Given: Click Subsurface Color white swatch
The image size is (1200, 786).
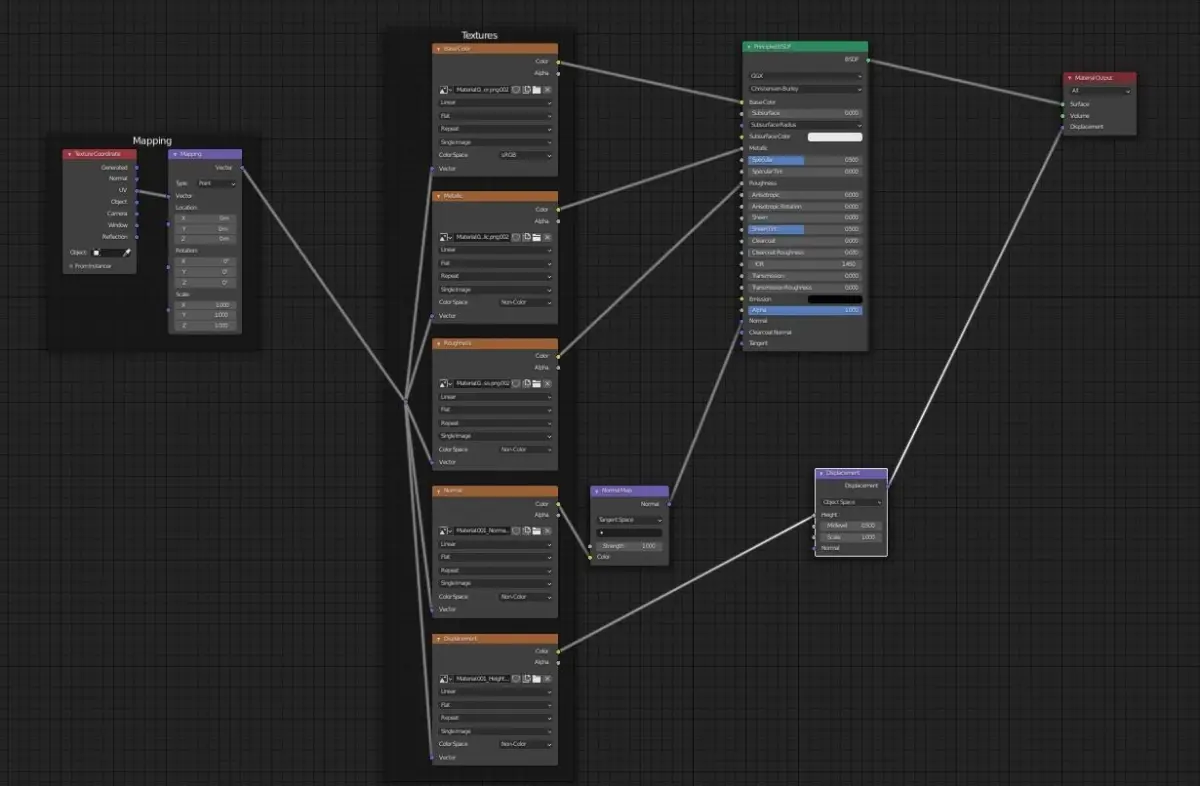Looking at the screenshot, I should (x=835, y=136).
